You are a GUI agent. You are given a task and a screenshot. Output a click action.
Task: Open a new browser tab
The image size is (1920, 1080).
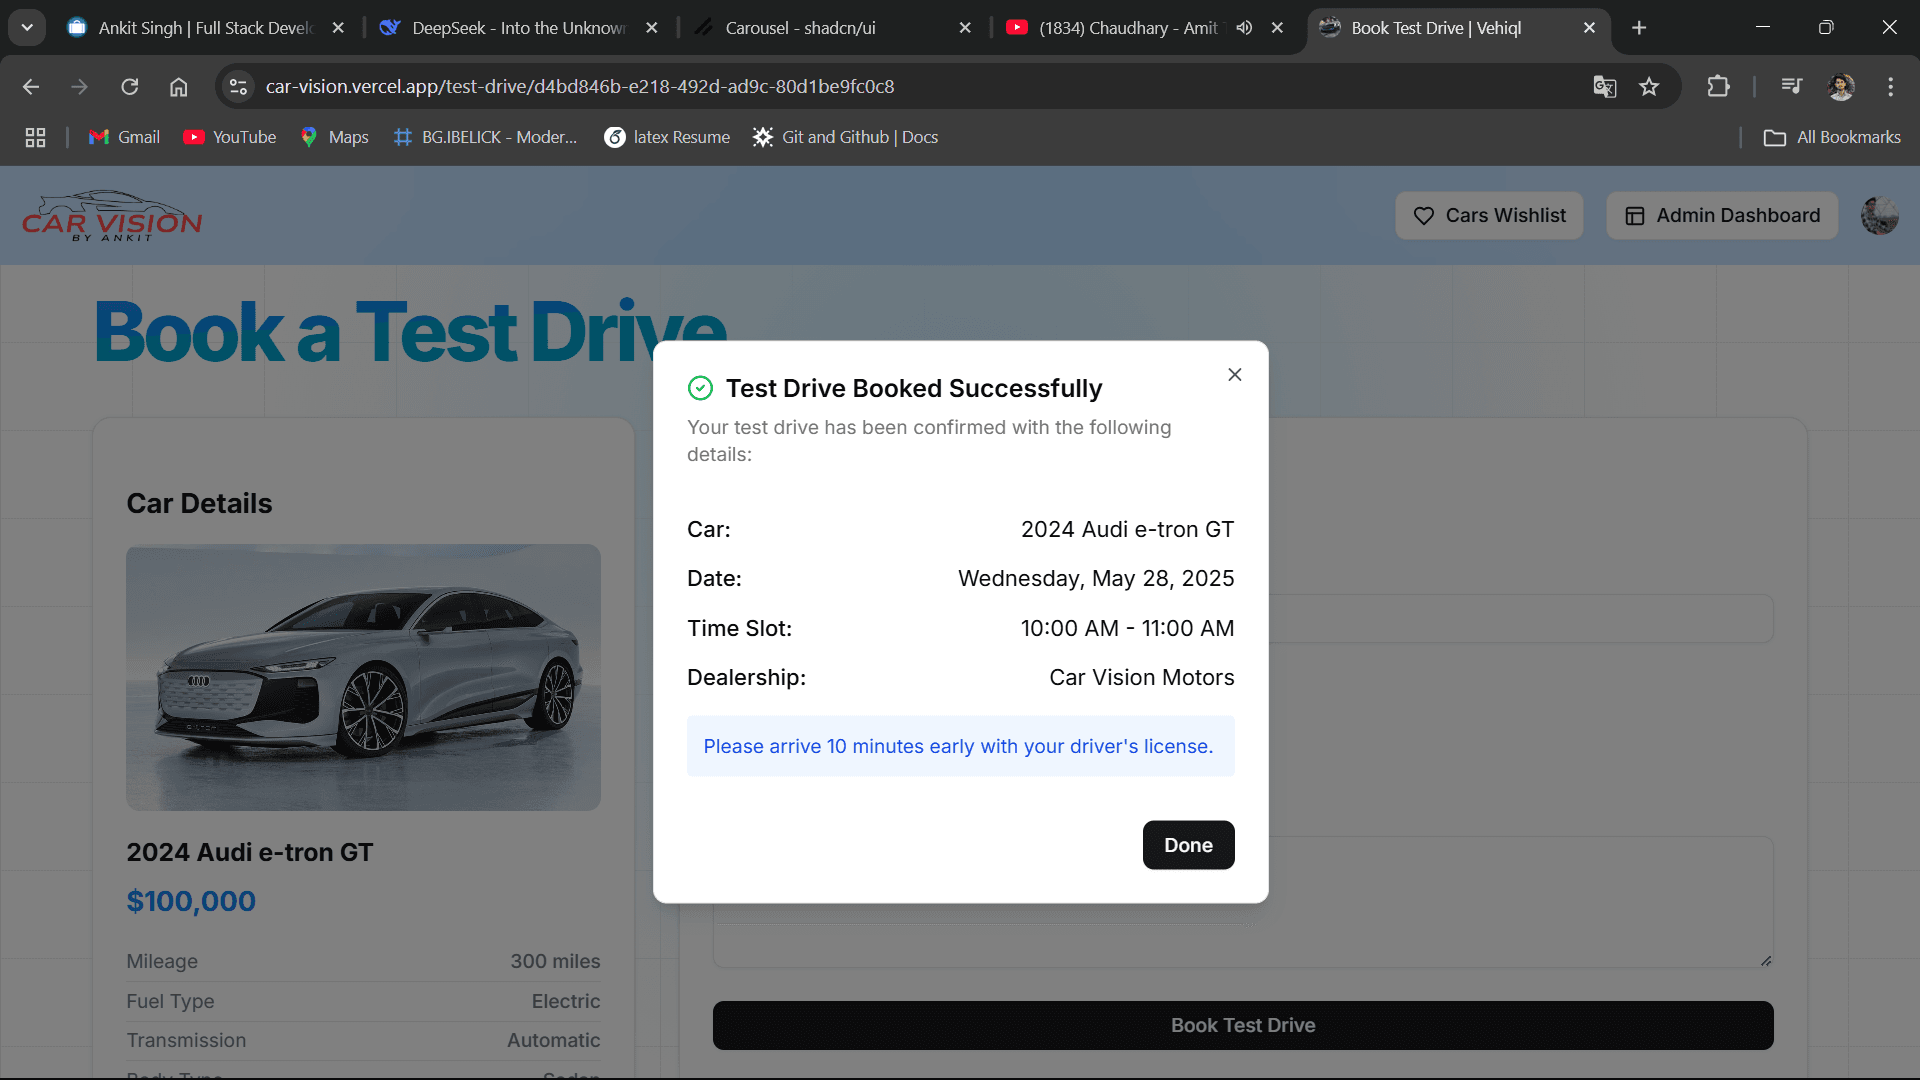1639,28
